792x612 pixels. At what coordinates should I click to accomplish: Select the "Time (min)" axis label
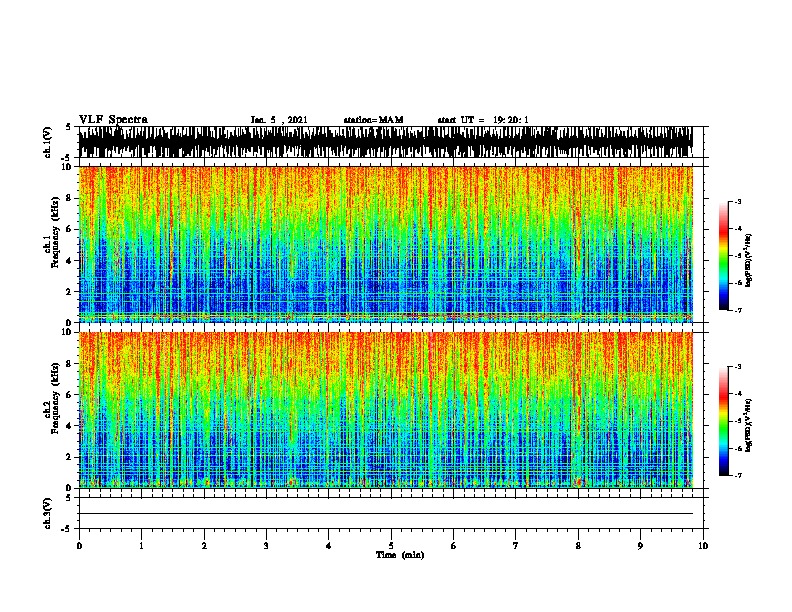(400, 555)
